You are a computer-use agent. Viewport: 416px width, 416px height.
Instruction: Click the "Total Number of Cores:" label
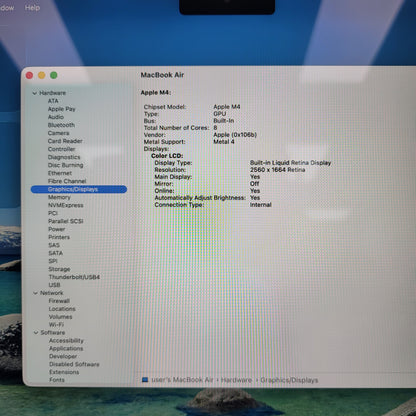(x=176, y=128)
